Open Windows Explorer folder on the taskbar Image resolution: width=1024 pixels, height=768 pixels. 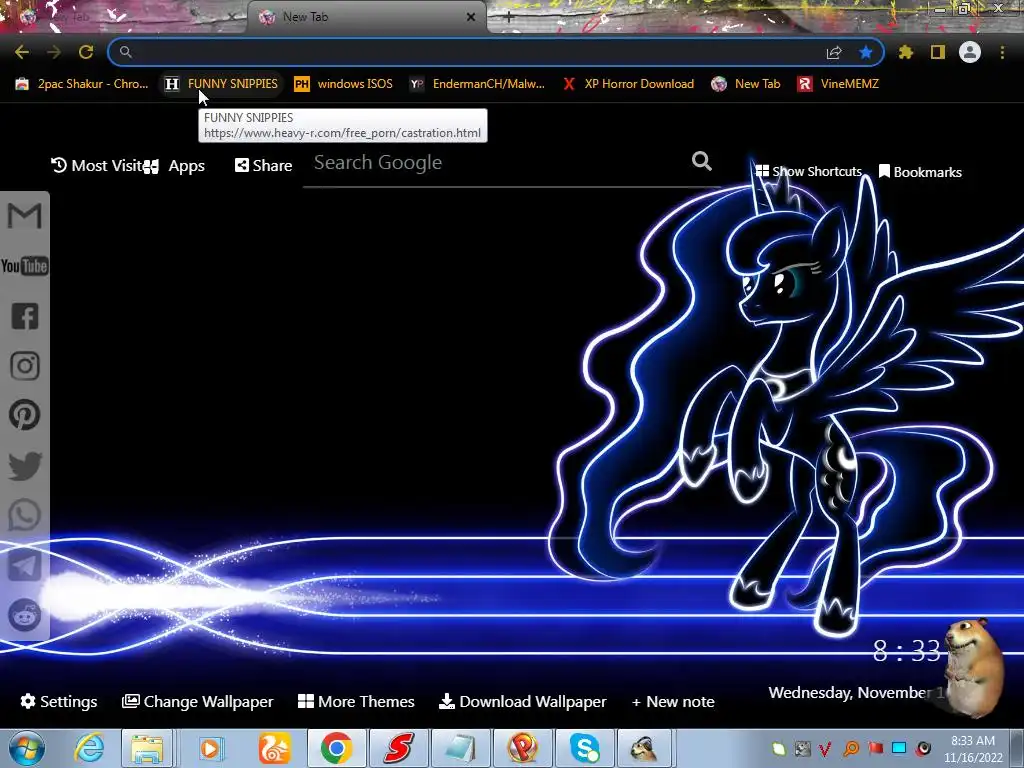tap(147, 748)
